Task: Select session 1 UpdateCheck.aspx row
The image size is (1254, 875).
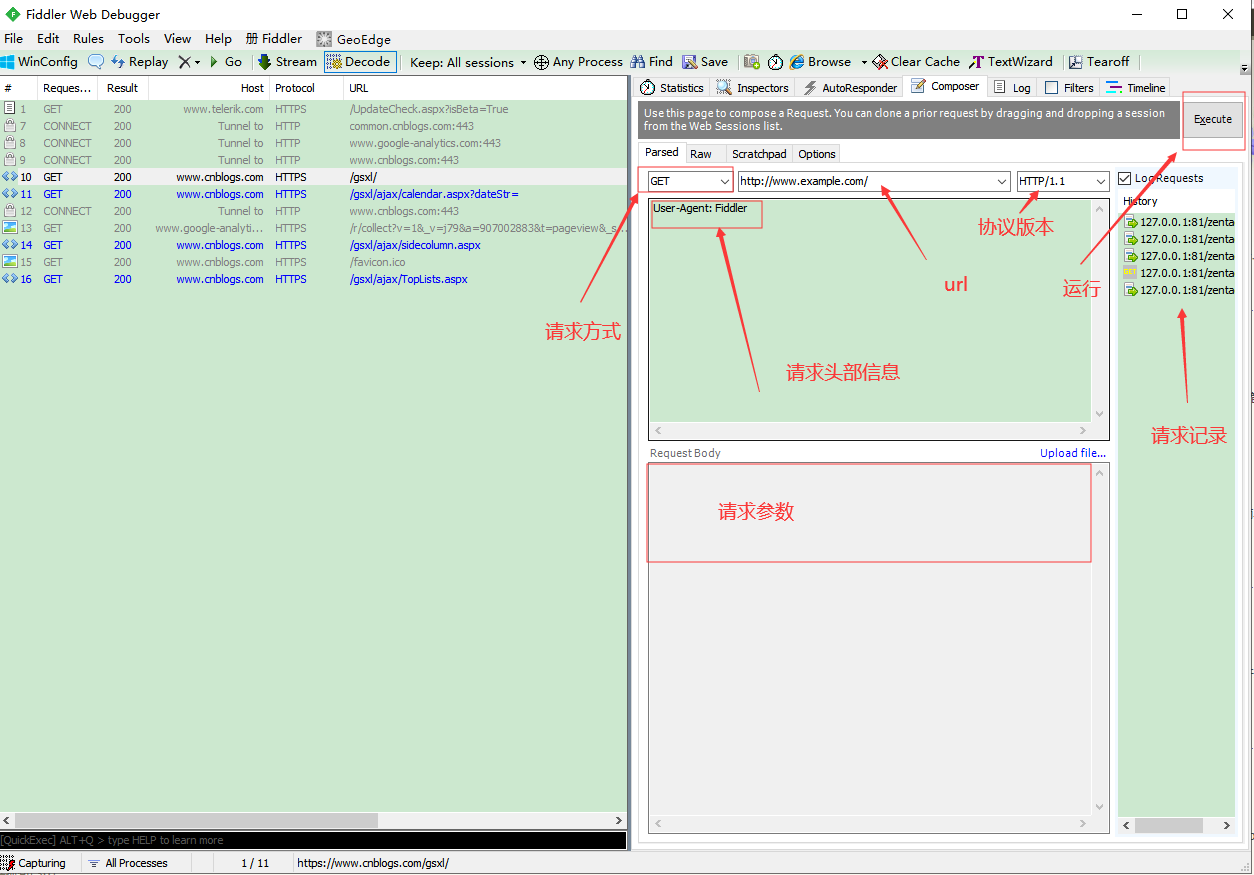Action: tap(314, 109)
